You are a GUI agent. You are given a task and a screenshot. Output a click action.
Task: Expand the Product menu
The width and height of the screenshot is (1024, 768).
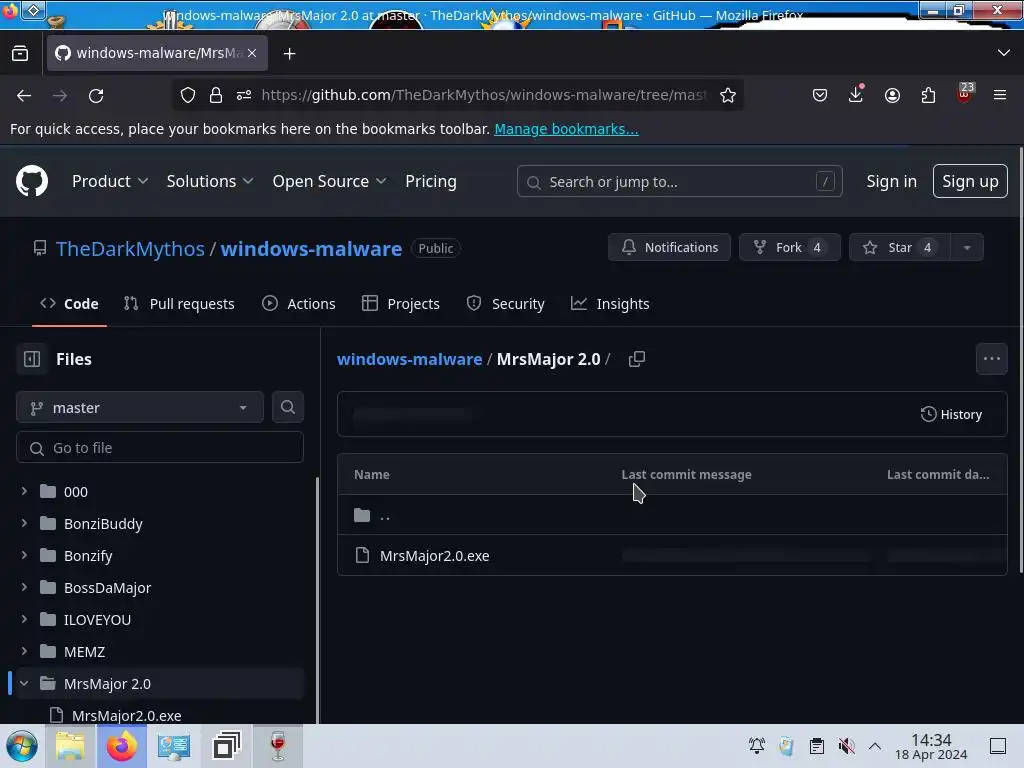click(110, 181)
